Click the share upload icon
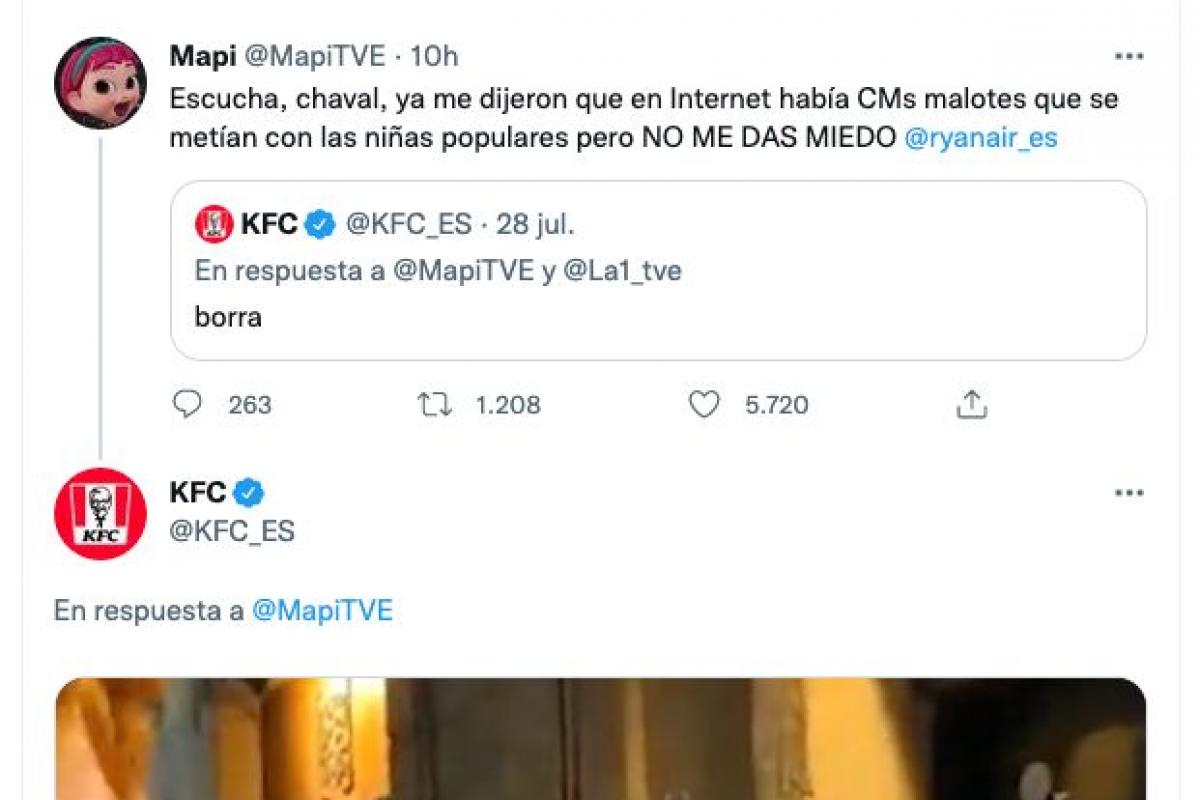Viewport: 1200px width, 800px height. coord(972,404)
